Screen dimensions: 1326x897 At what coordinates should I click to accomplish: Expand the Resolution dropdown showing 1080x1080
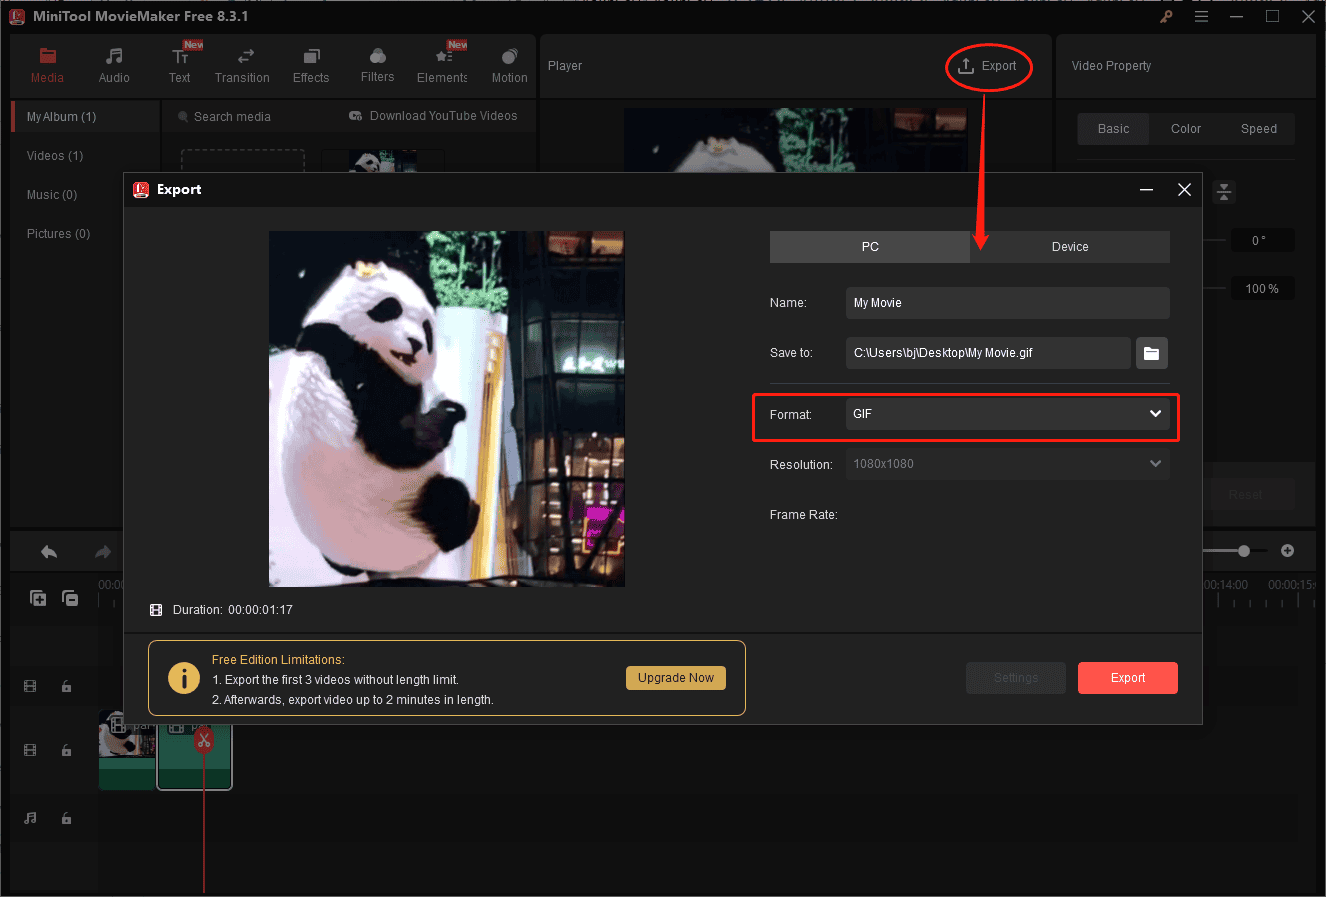pos(1007,463)
